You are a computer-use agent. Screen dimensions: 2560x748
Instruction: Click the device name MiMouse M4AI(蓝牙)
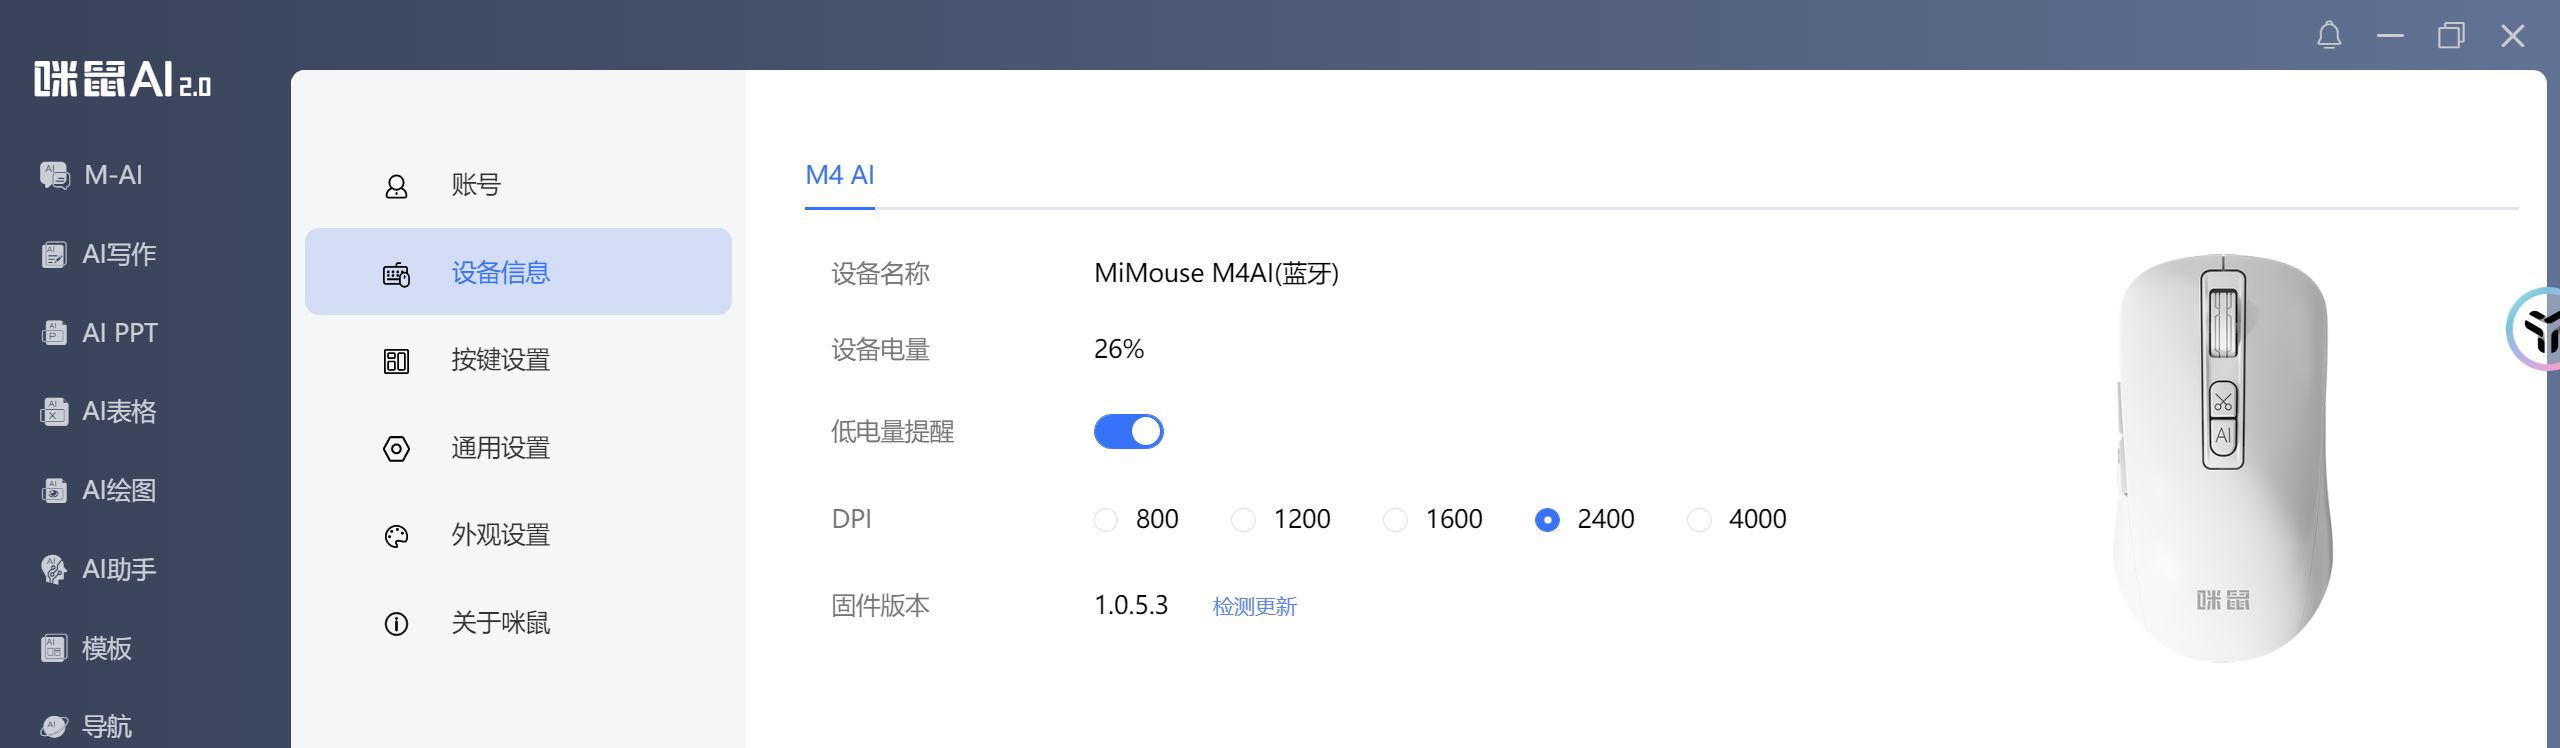(x=1216, y=273)
